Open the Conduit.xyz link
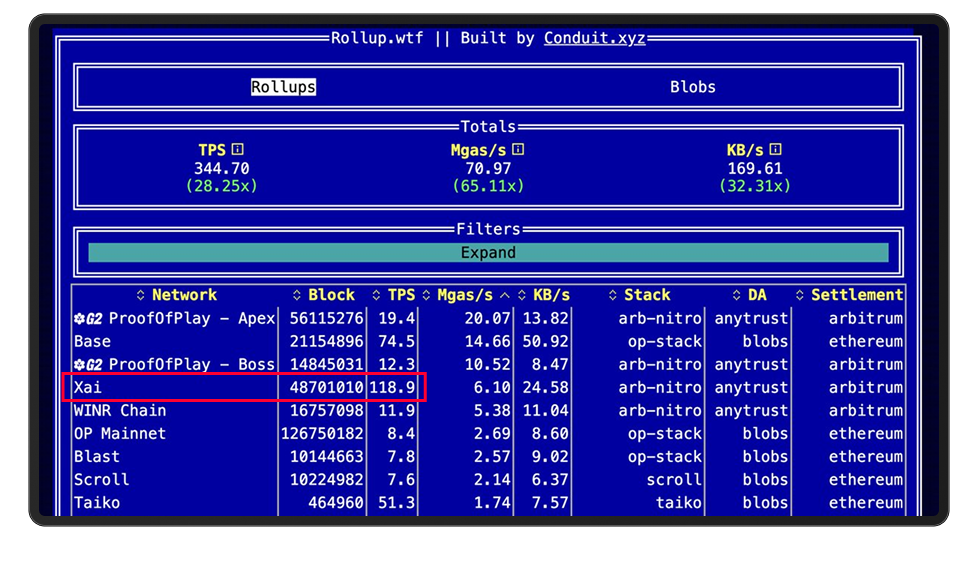Viewport: 978px width, 570px height. pyautogui.click(x=594, y=38)
